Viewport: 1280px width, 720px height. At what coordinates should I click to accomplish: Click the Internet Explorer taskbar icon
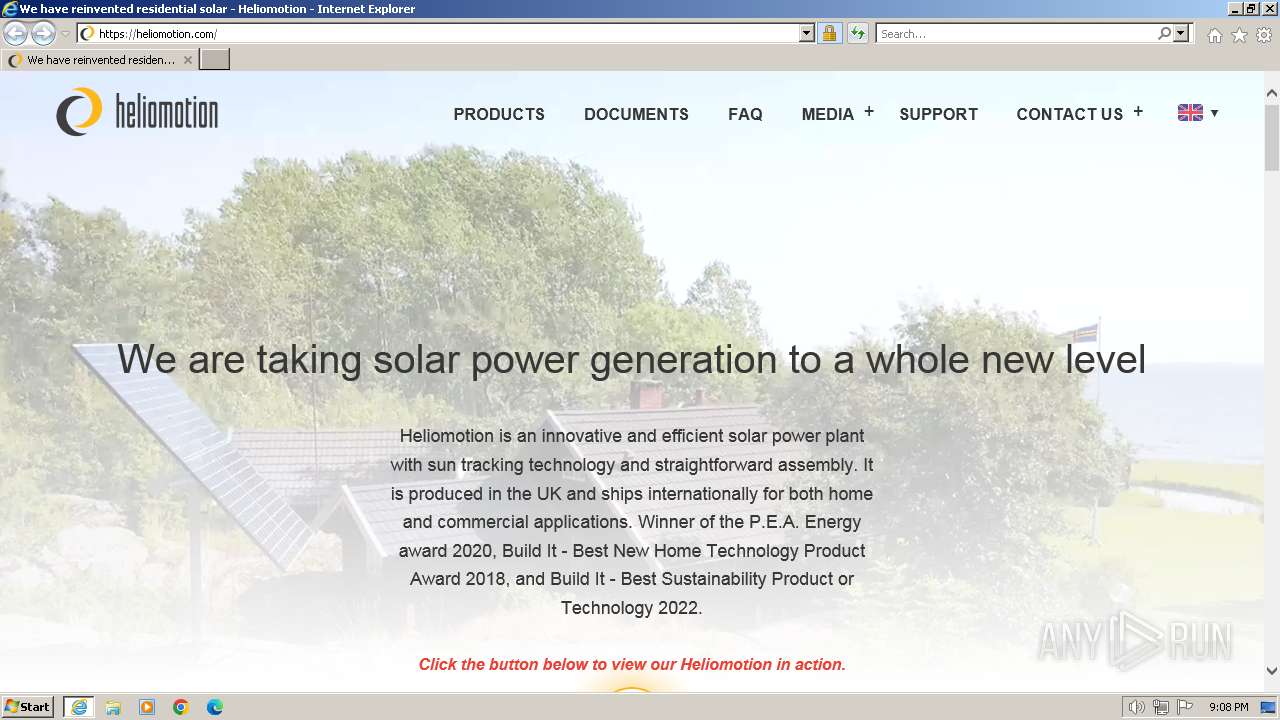79,707
